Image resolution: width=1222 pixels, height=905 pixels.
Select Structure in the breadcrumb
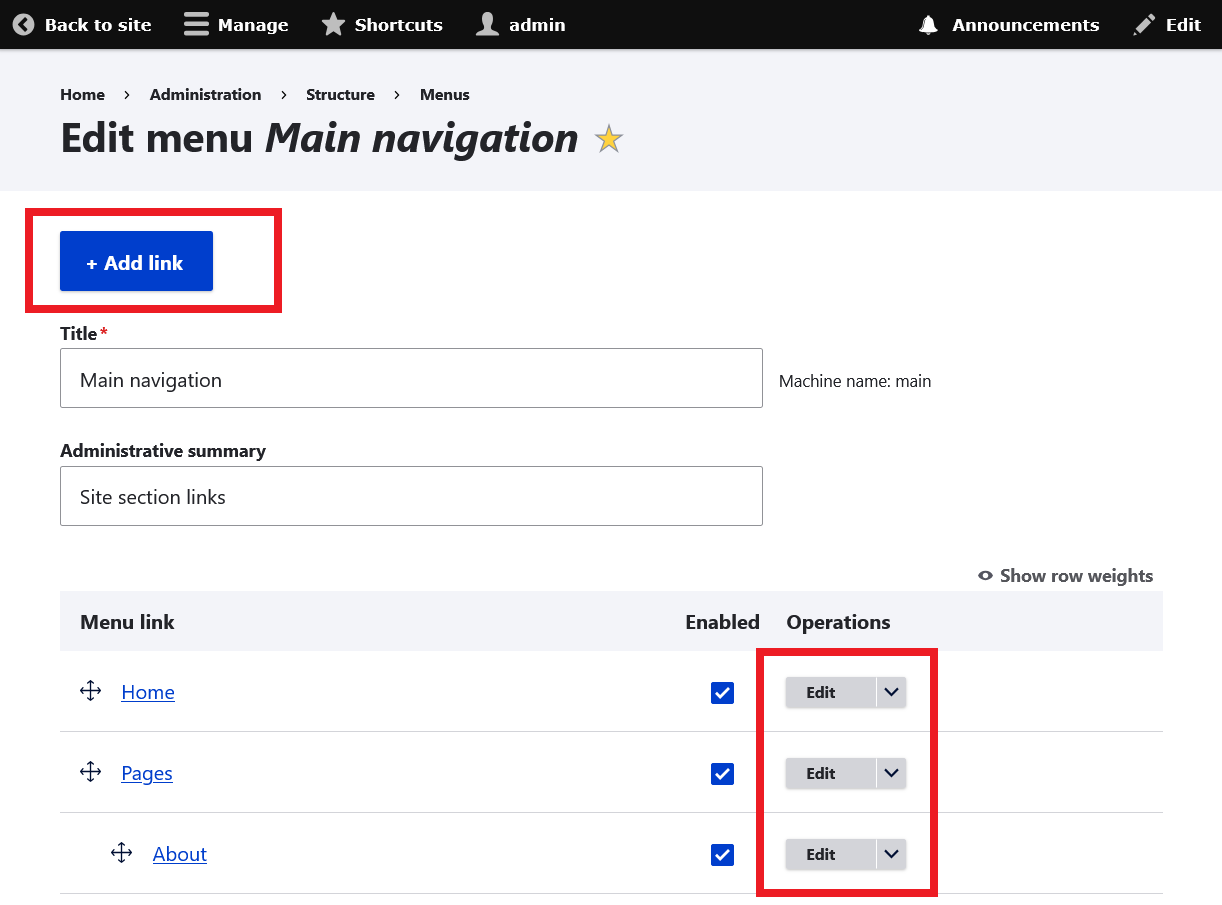pyautogui.click(x=340, y=94)
